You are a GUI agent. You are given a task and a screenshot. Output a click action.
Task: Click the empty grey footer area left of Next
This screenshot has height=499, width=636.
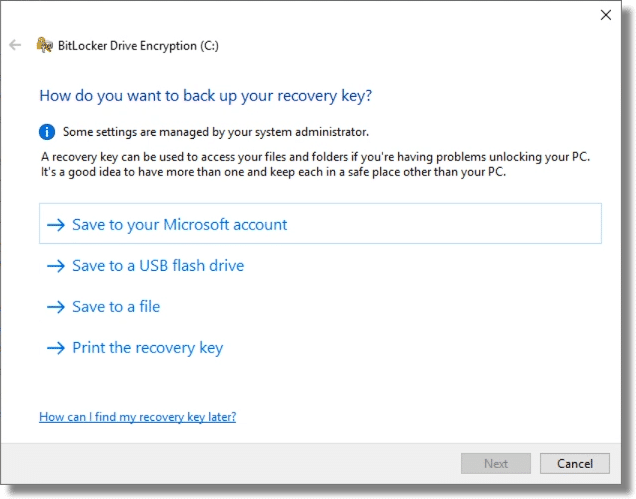[230, 463]
